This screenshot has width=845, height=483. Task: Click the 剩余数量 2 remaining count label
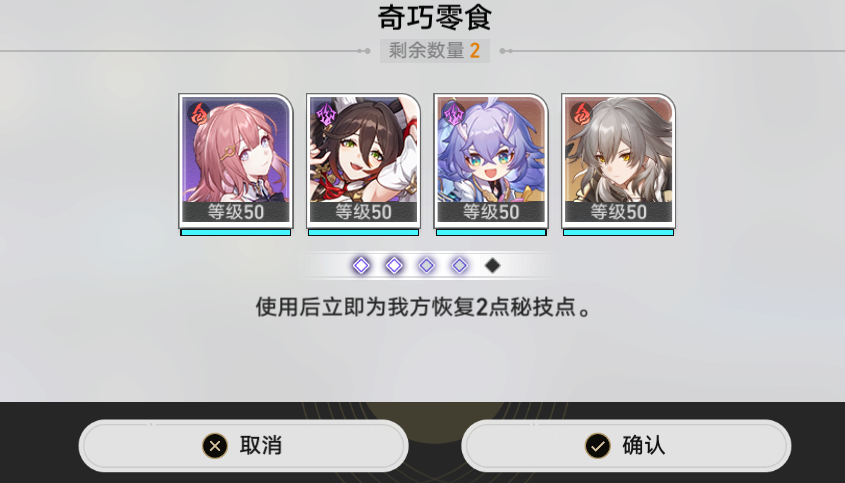[434, 51]
